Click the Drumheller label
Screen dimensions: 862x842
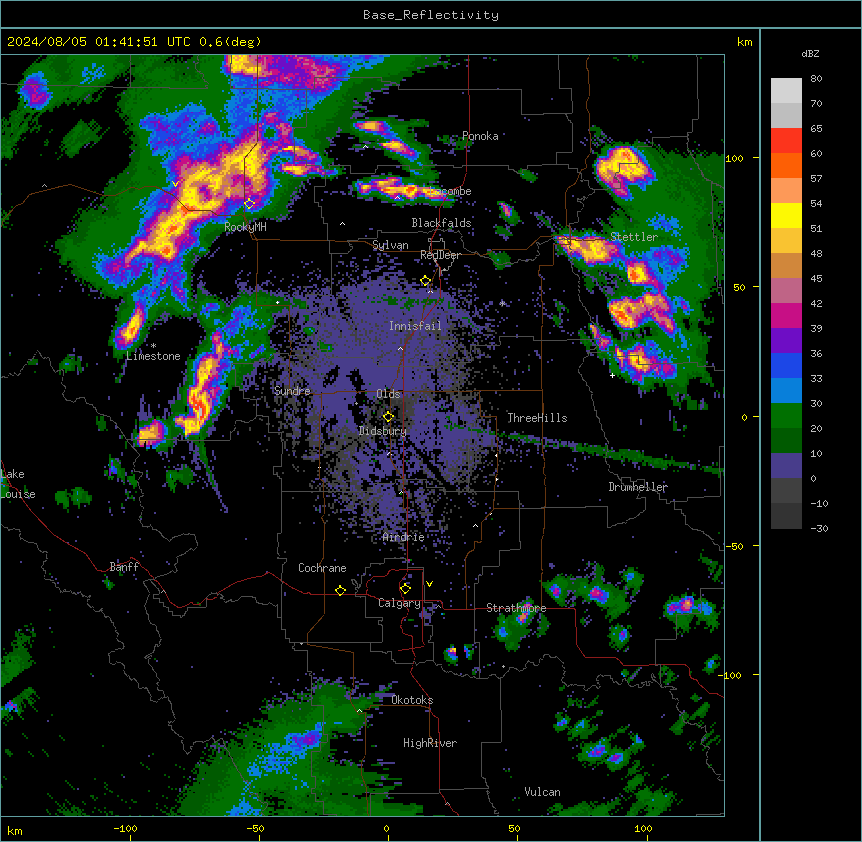pyautogui.click(x=638, y=487)
